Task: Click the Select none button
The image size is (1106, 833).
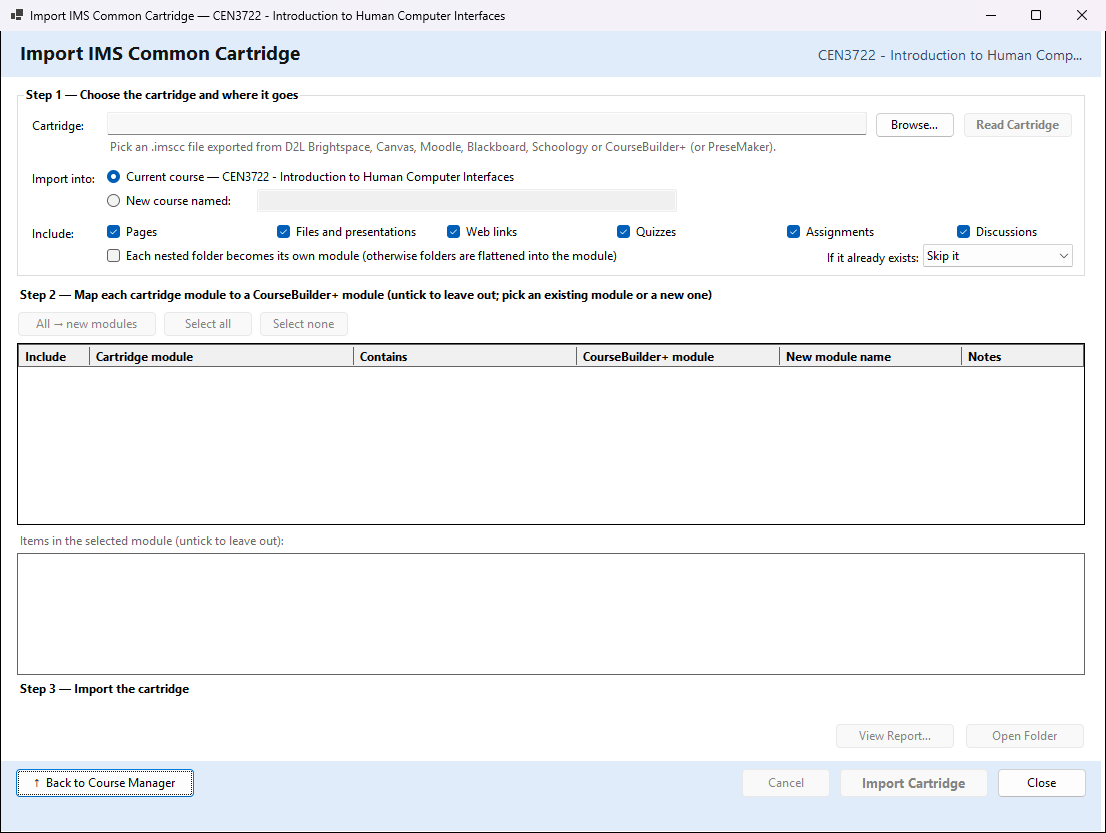Action: coord(303,324)
